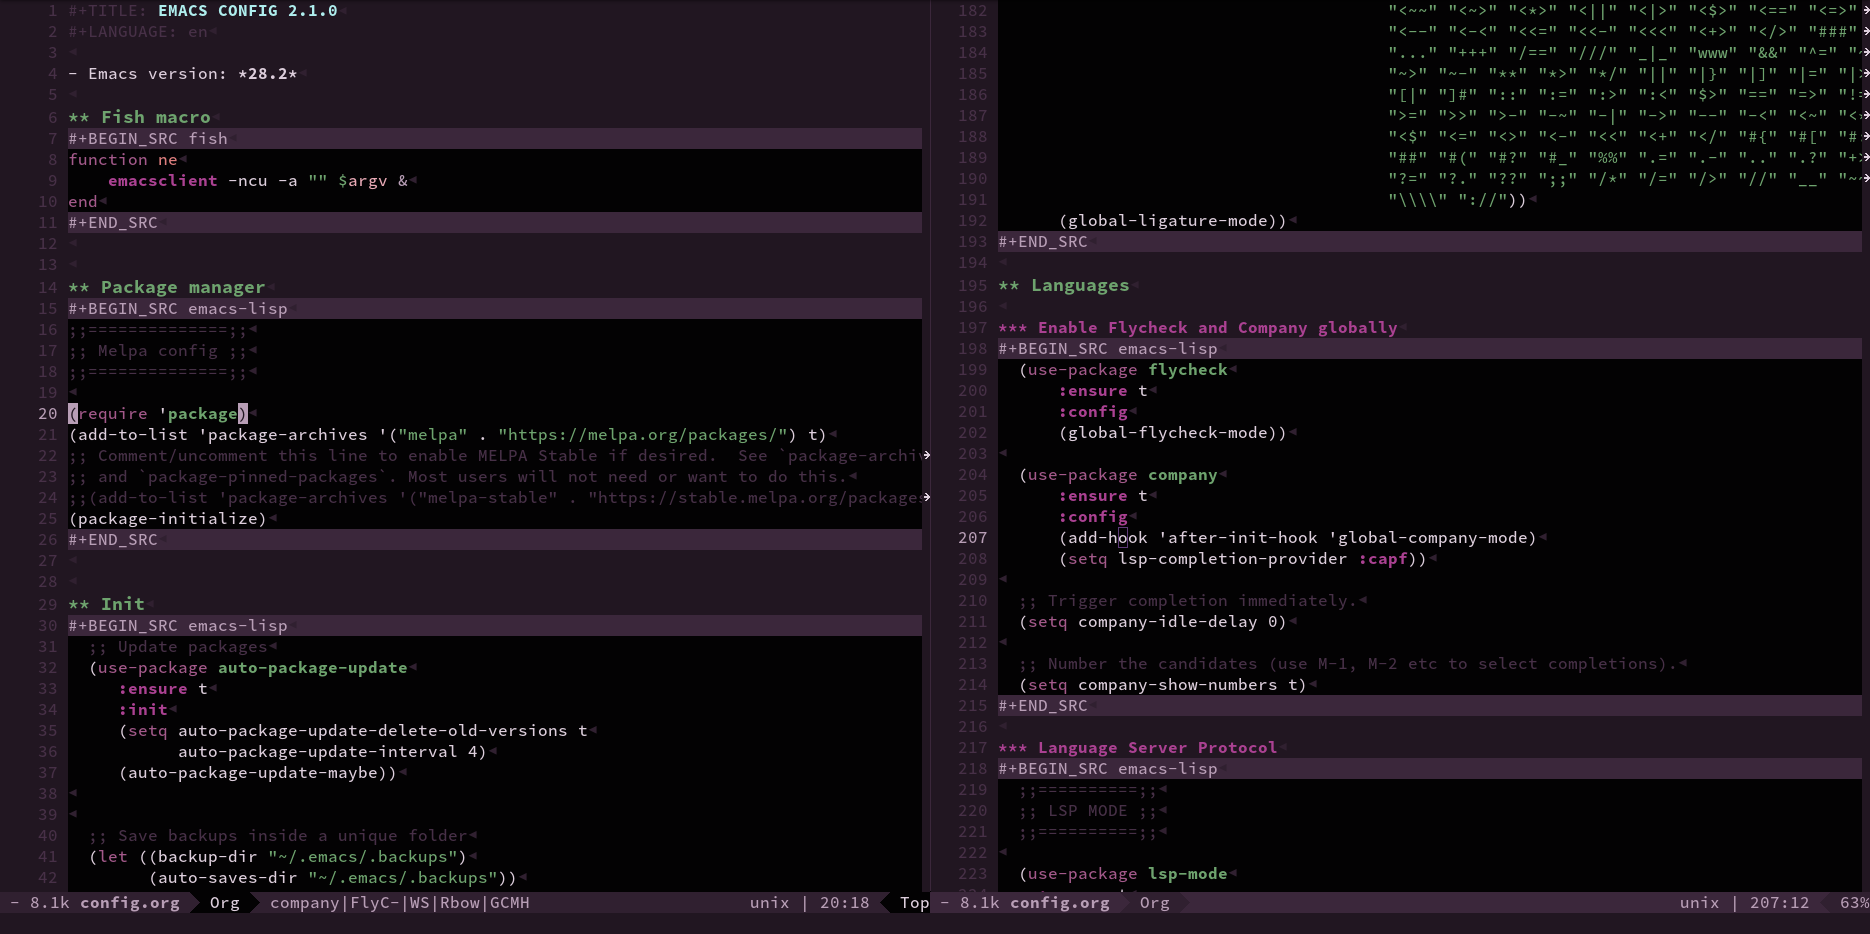Click the company minor mode indicator
Image resolution: width=1870 pixels, height=934 pixels.
305,902
